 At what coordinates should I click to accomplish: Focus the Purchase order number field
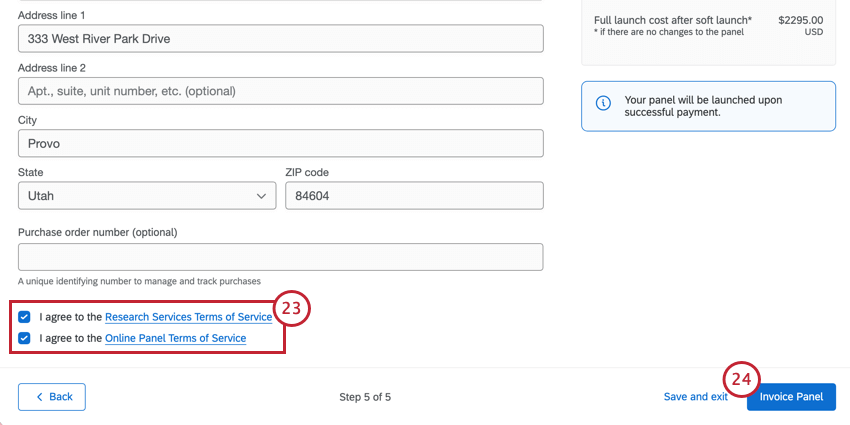tap(280, 257)
